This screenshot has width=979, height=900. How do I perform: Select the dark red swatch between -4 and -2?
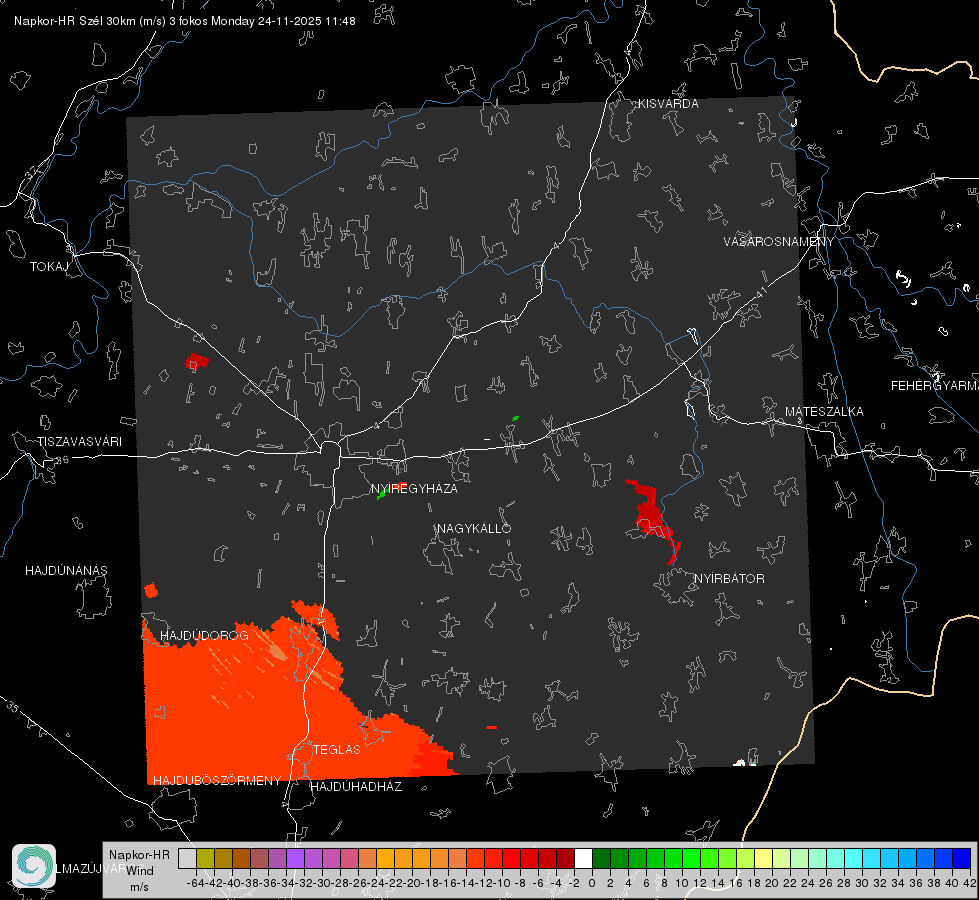pos(565,858)
